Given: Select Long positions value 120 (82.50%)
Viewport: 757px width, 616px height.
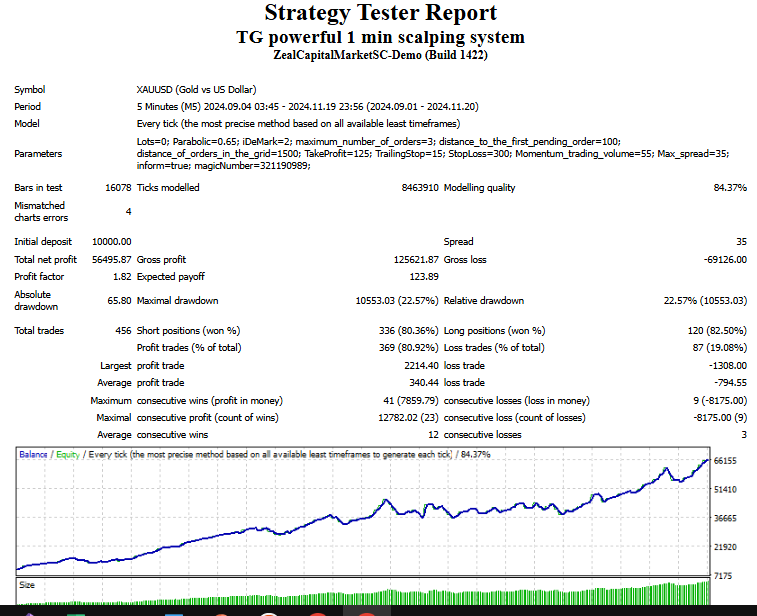Looking at the screenshot, I should [x=717, y=331].
